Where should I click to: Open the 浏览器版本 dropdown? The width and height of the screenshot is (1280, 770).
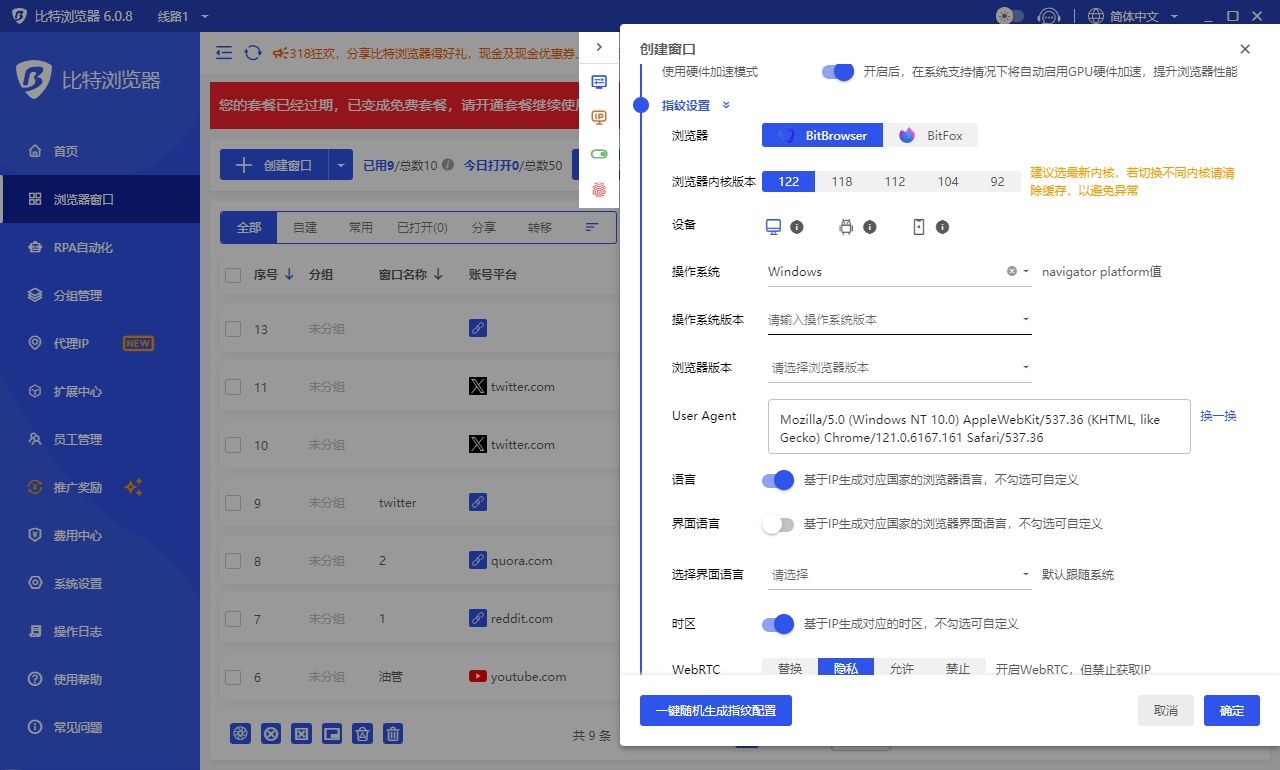[x=899, y=368]
